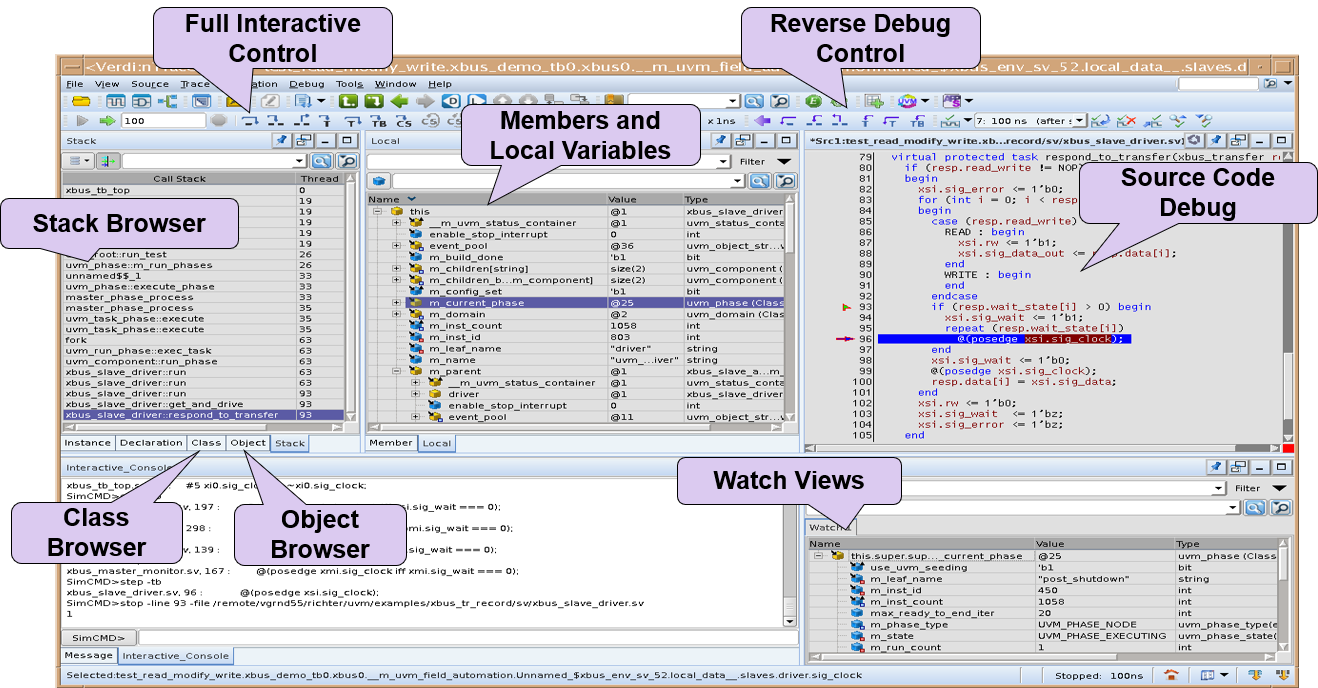Click the UVM toolbar icon

907,101
